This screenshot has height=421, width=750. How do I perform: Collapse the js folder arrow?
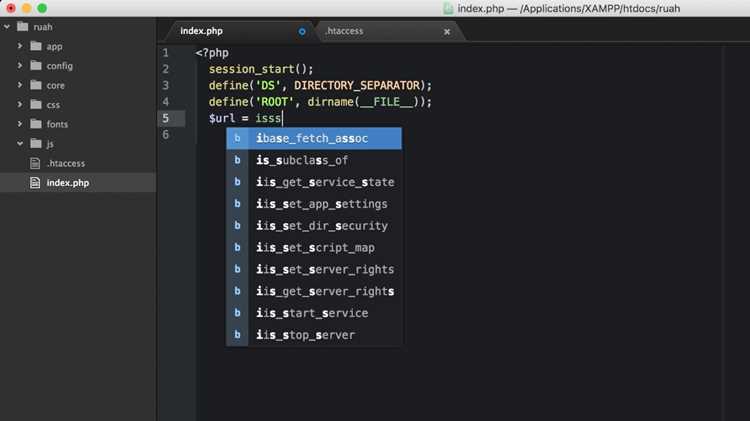click(x=20, y=144)
